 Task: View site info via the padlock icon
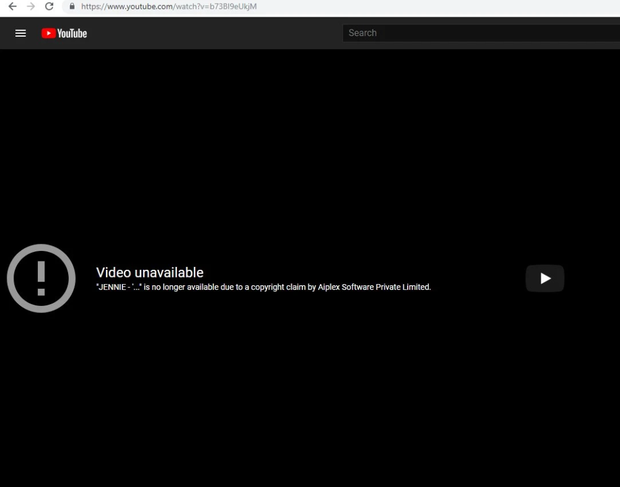72,6
